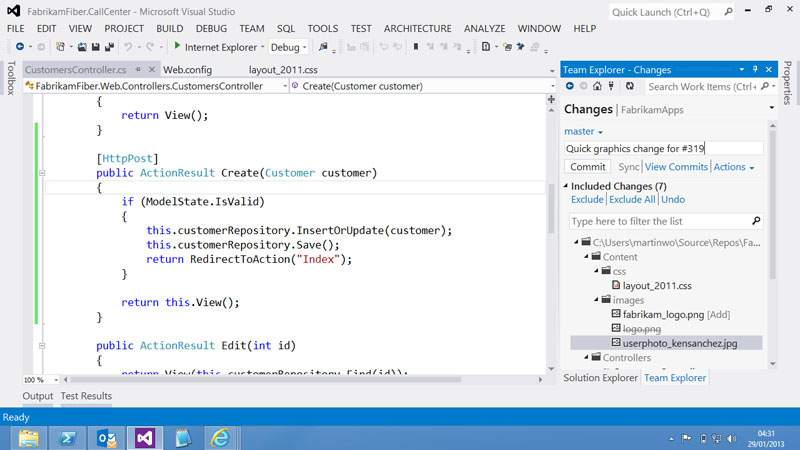Click the Open File toolbar icon
800x450 pixels.
tap(82, 47)
